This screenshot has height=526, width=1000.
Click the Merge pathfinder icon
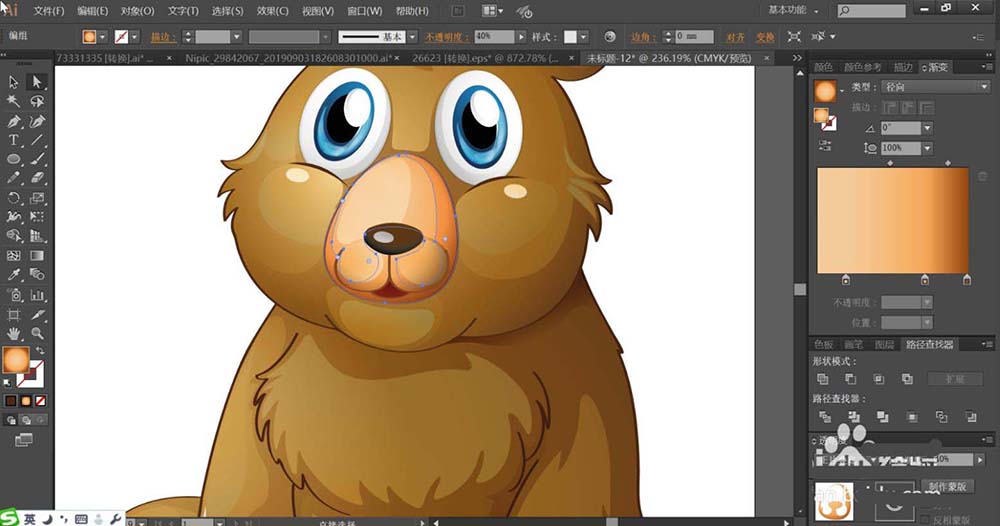tap(883, 417)
